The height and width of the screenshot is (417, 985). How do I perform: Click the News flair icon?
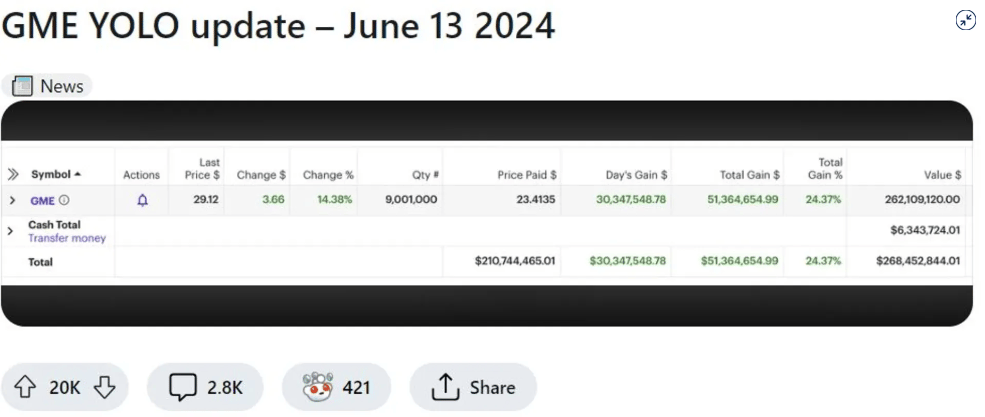(x=22, y=86)
